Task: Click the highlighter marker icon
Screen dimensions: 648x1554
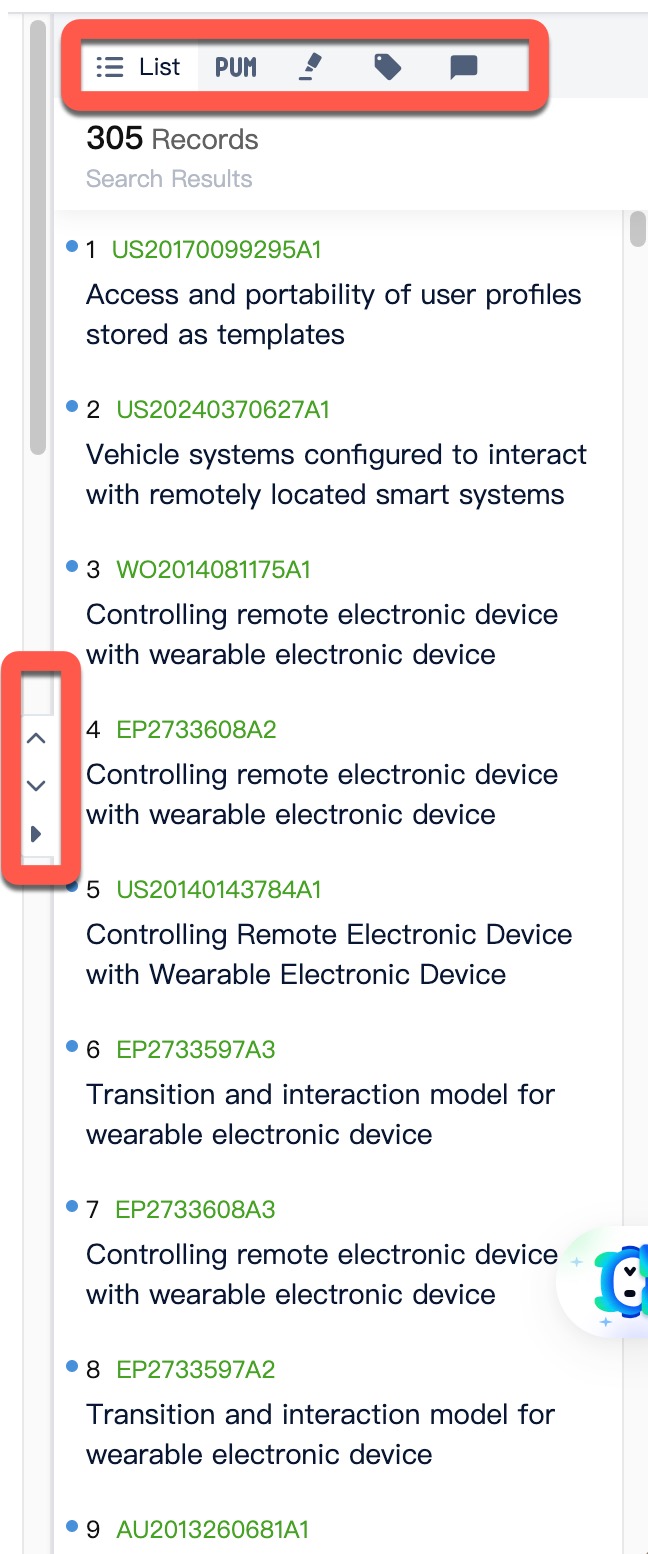Action: click(x=311, y=67)
